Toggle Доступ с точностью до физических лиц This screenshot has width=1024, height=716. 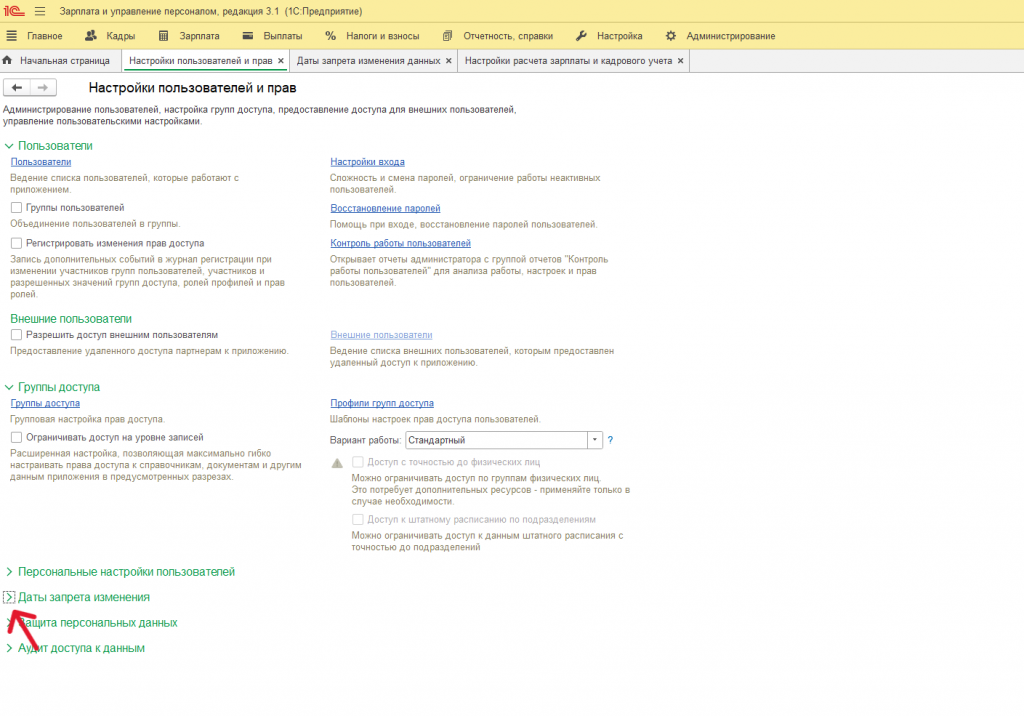pos(358,462)
